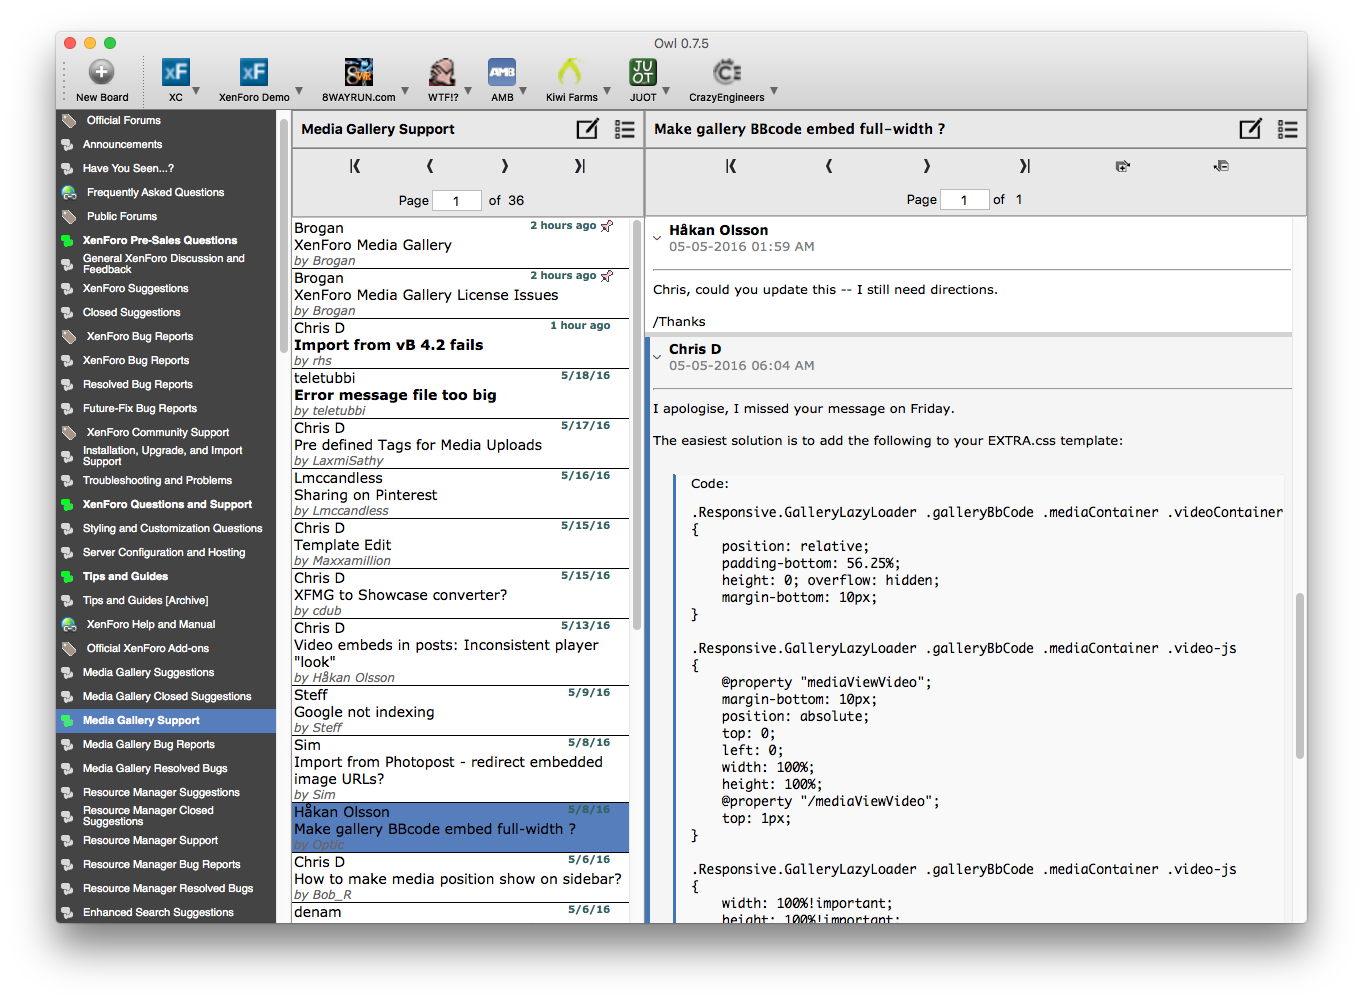Go to previous page of the open thread
The image size is (1363, 1003).
(829, 166)
